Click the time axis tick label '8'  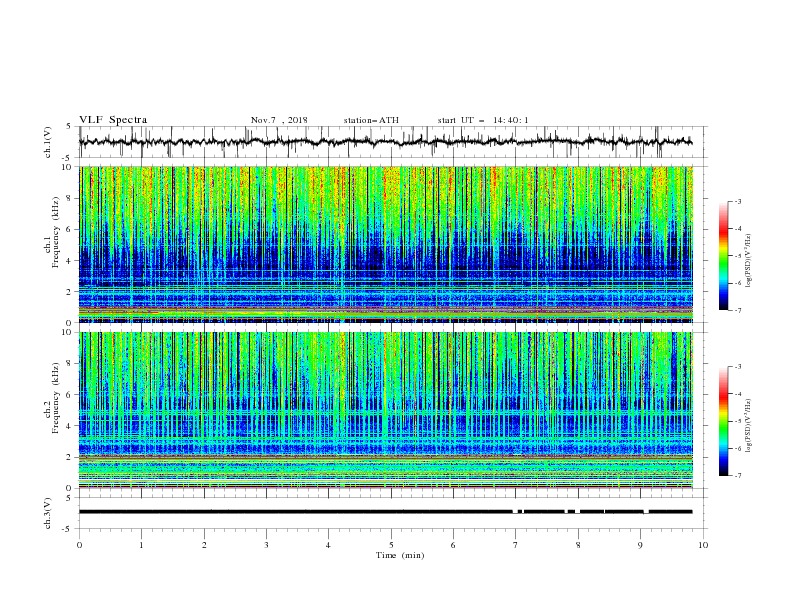coord(578,545)
